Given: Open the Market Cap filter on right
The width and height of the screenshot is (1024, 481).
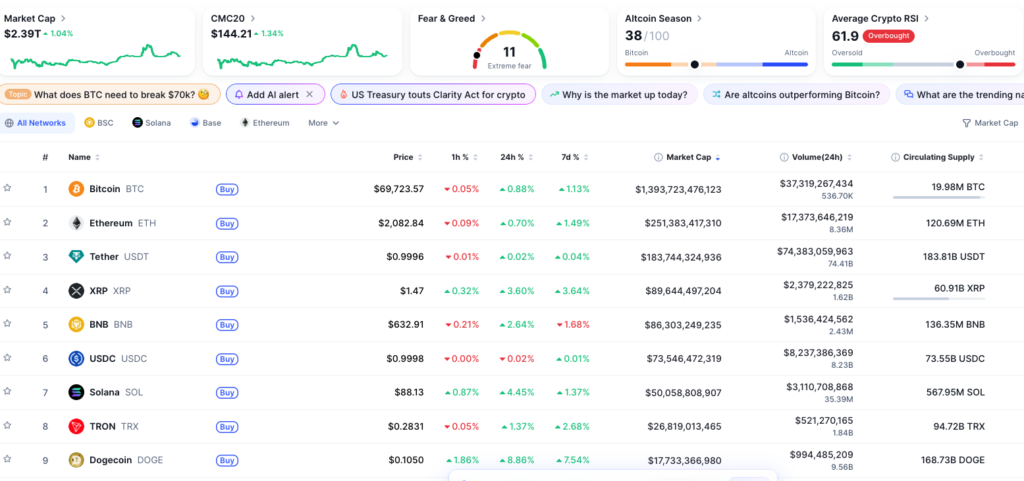Looking at the screenshot, I should [x=989, y=123].
